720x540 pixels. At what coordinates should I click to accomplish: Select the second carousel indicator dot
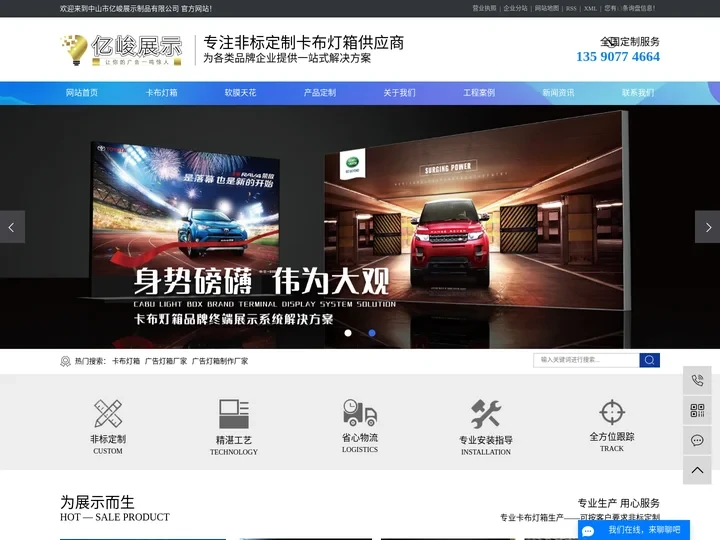pyautogui.click(x=372, y=332)
